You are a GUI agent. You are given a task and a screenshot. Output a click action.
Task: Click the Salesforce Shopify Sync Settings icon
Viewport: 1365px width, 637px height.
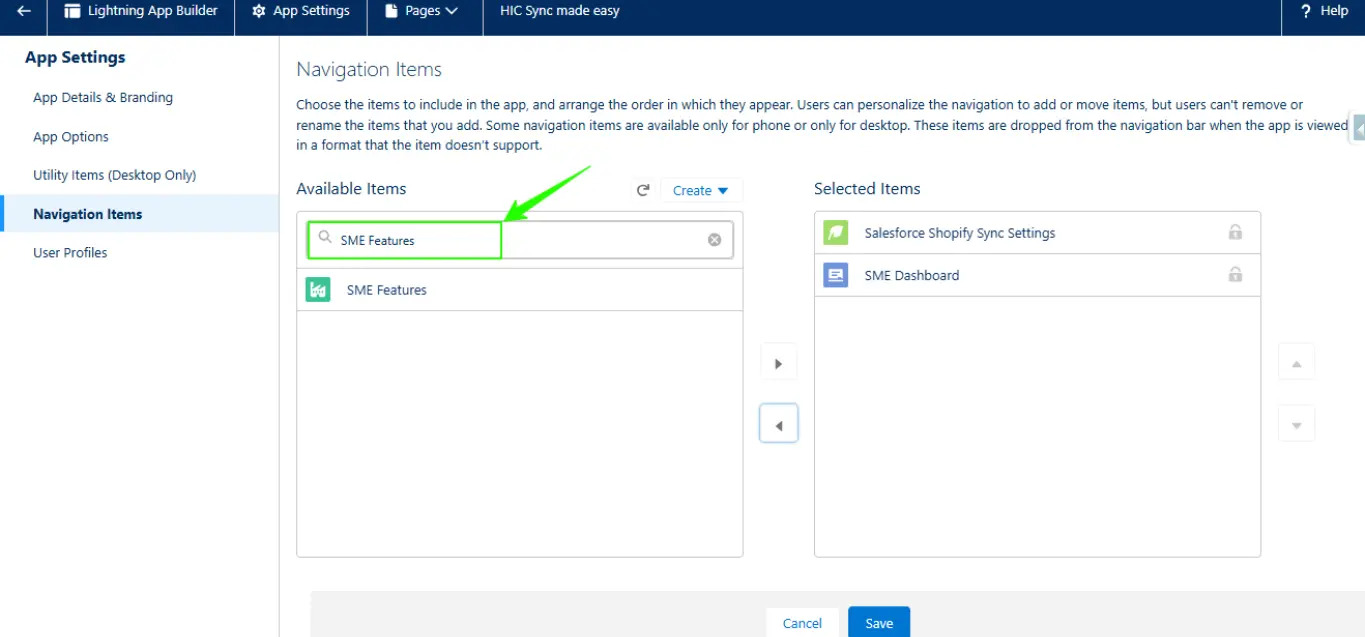(835, 233)
